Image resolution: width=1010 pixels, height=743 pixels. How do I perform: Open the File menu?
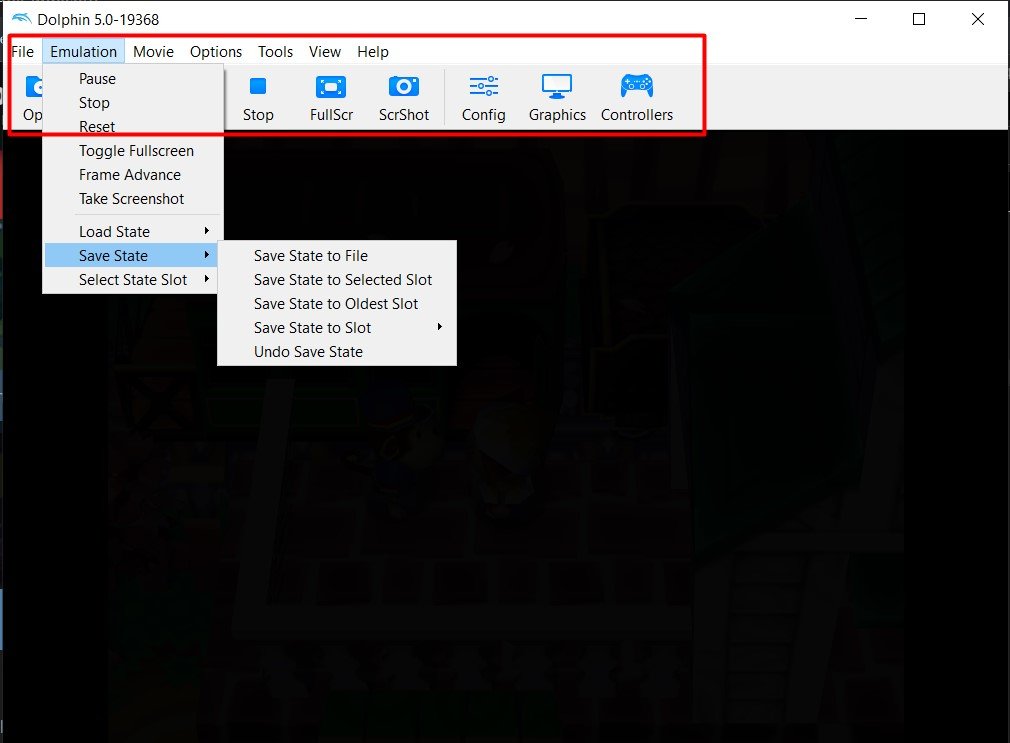[23, 52]
